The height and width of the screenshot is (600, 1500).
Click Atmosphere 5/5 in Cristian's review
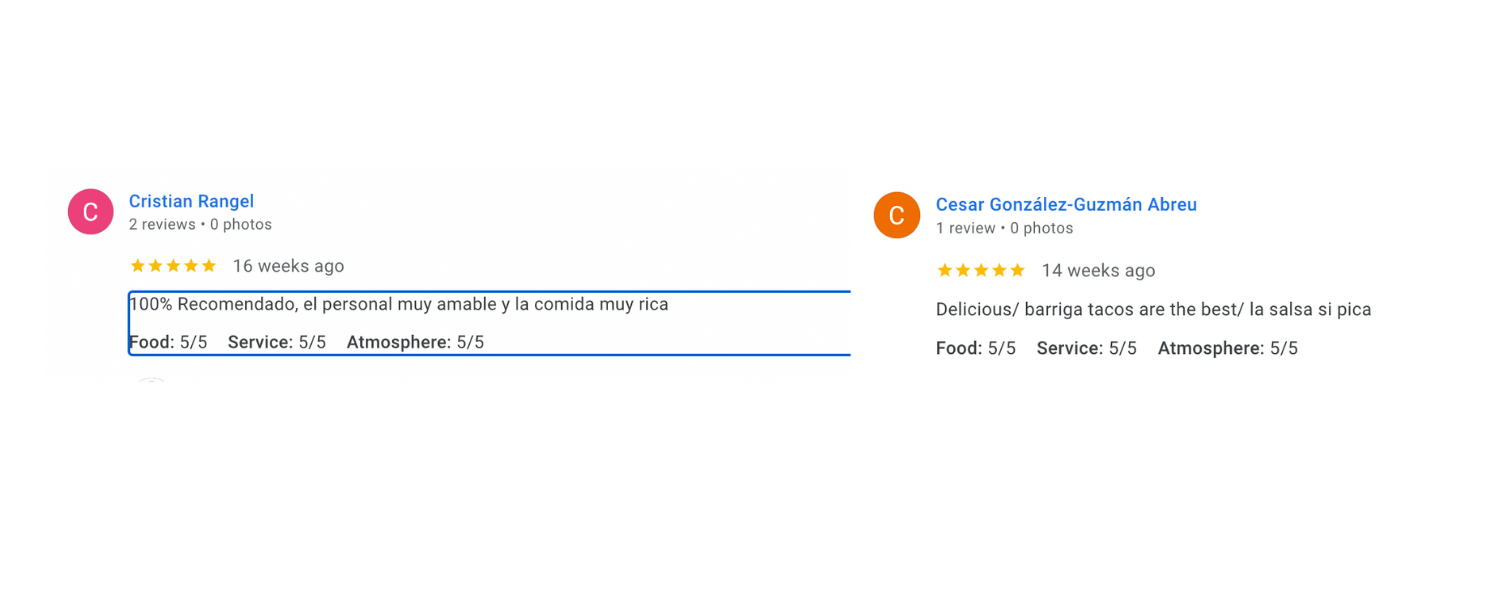pos(415,342)
